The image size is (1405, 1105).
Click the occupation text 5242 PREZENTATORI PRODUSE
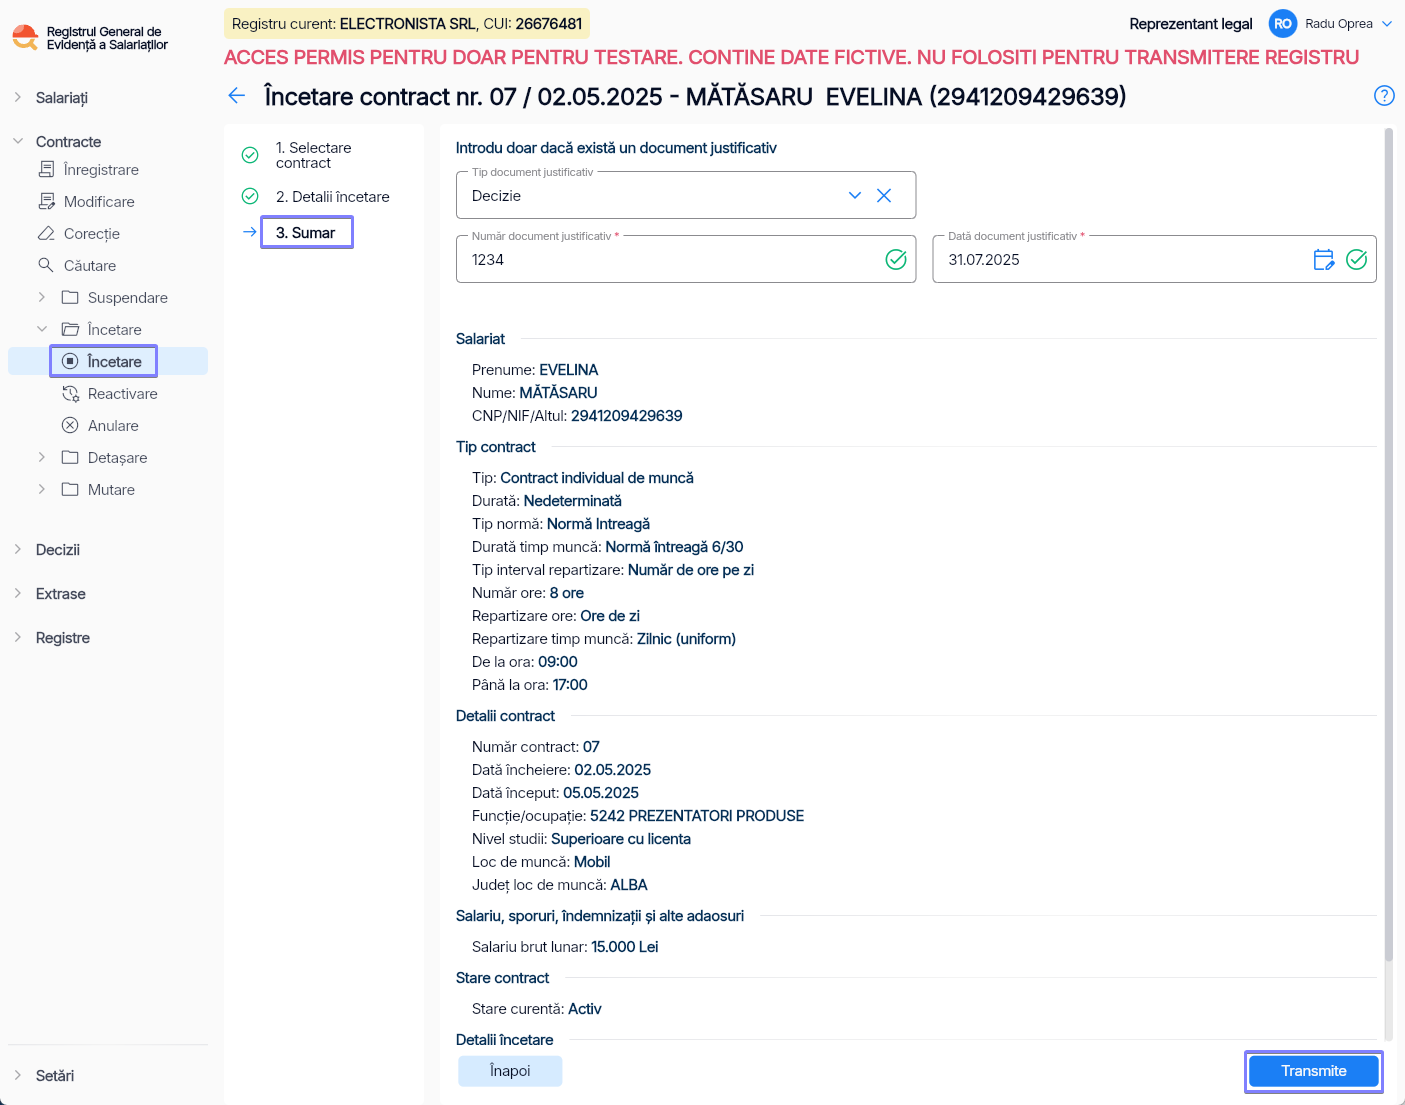pos(697,816)
